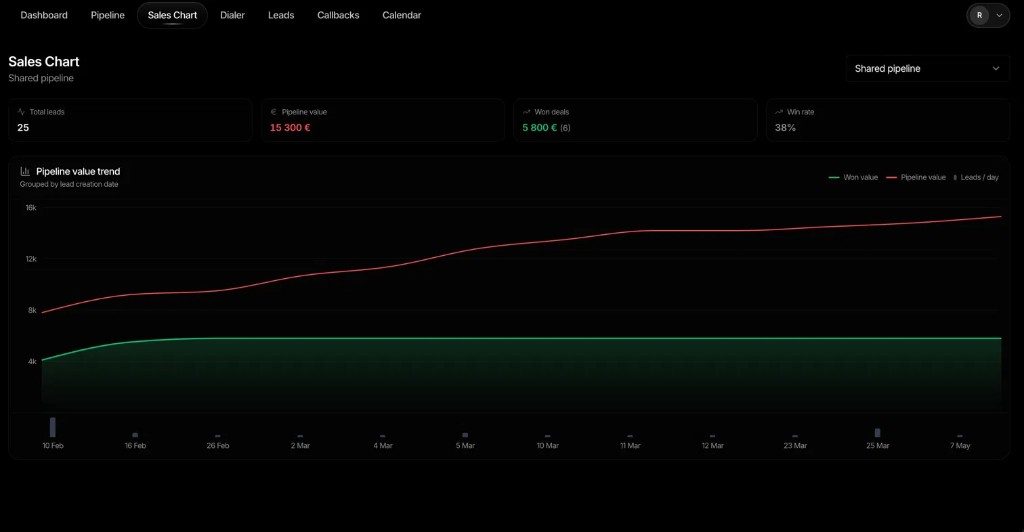Switch to the Pipeline tab
Screen dimensions: 1024x532
[x=108, y=15]
